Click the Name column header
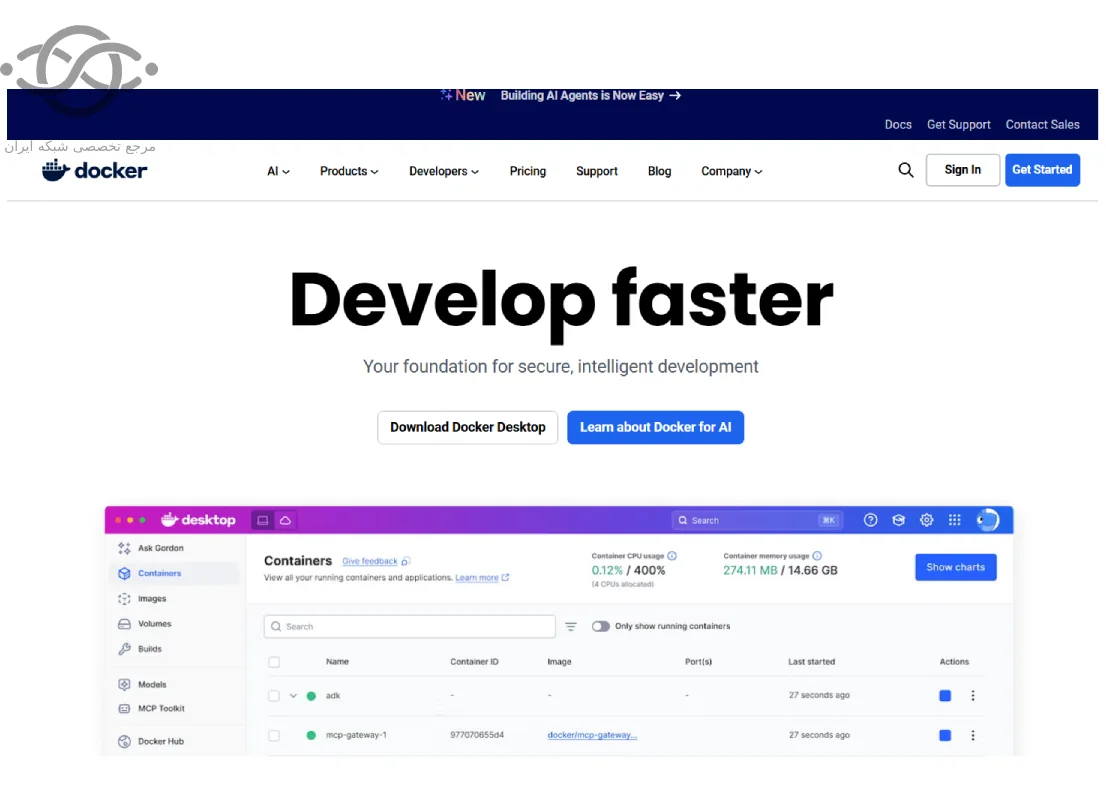 (x=337, y=662)
